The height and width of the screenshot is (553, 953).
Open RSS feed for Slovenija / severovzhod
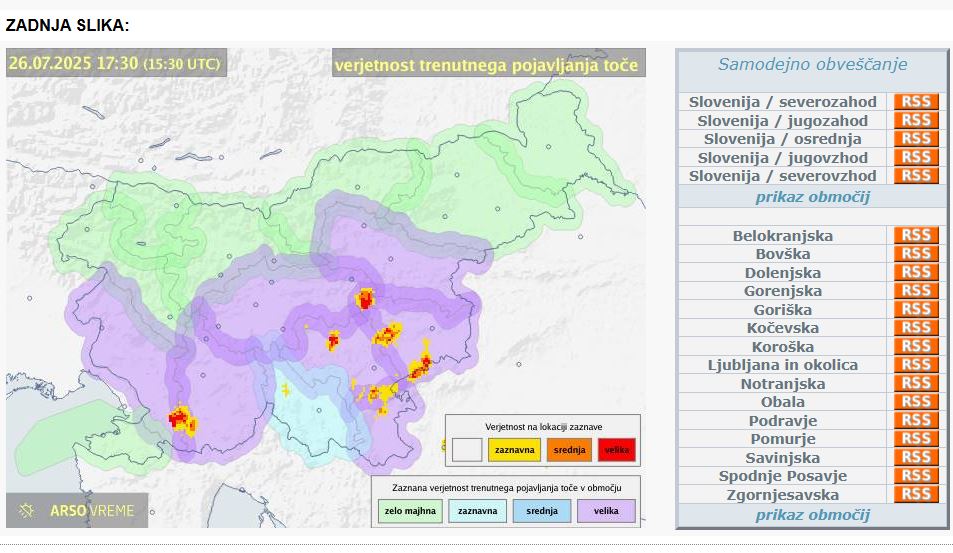(x=915, y=176)
